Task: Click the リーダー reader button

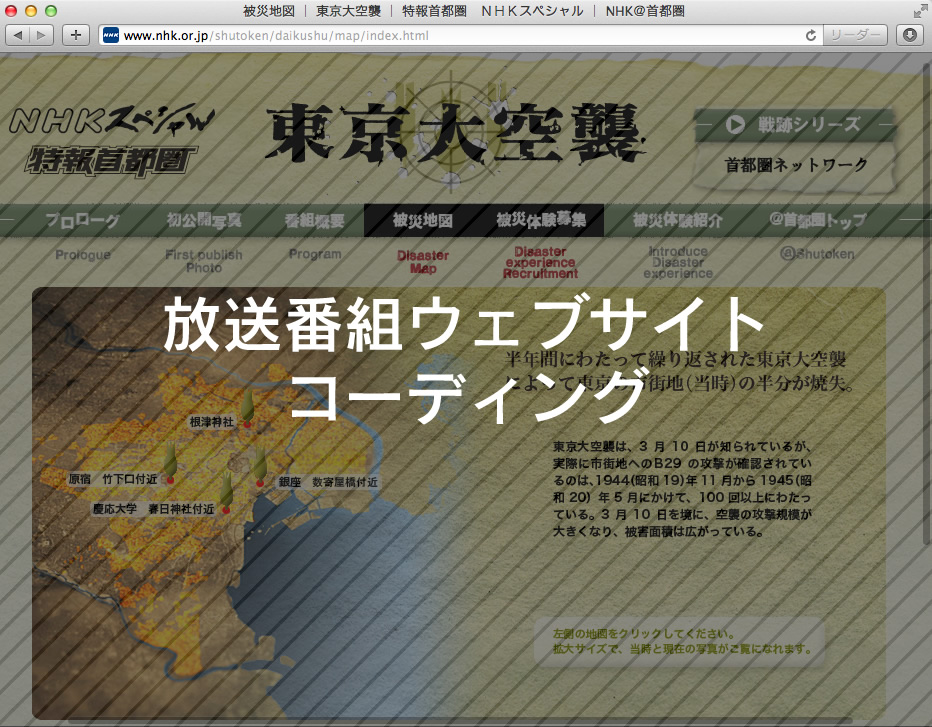Action: pyautogui.click(x=855, y=35)
